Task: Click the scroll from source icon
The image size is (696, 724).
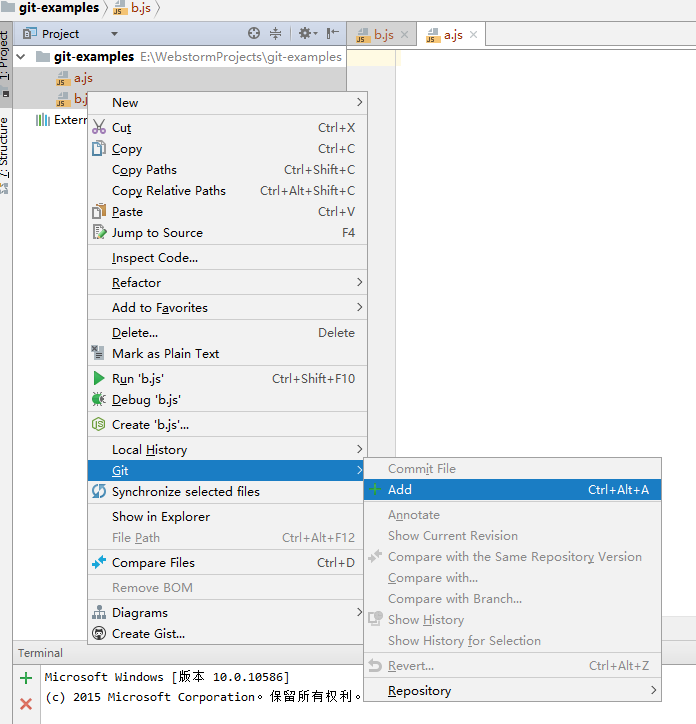Action: click(254, 34)
